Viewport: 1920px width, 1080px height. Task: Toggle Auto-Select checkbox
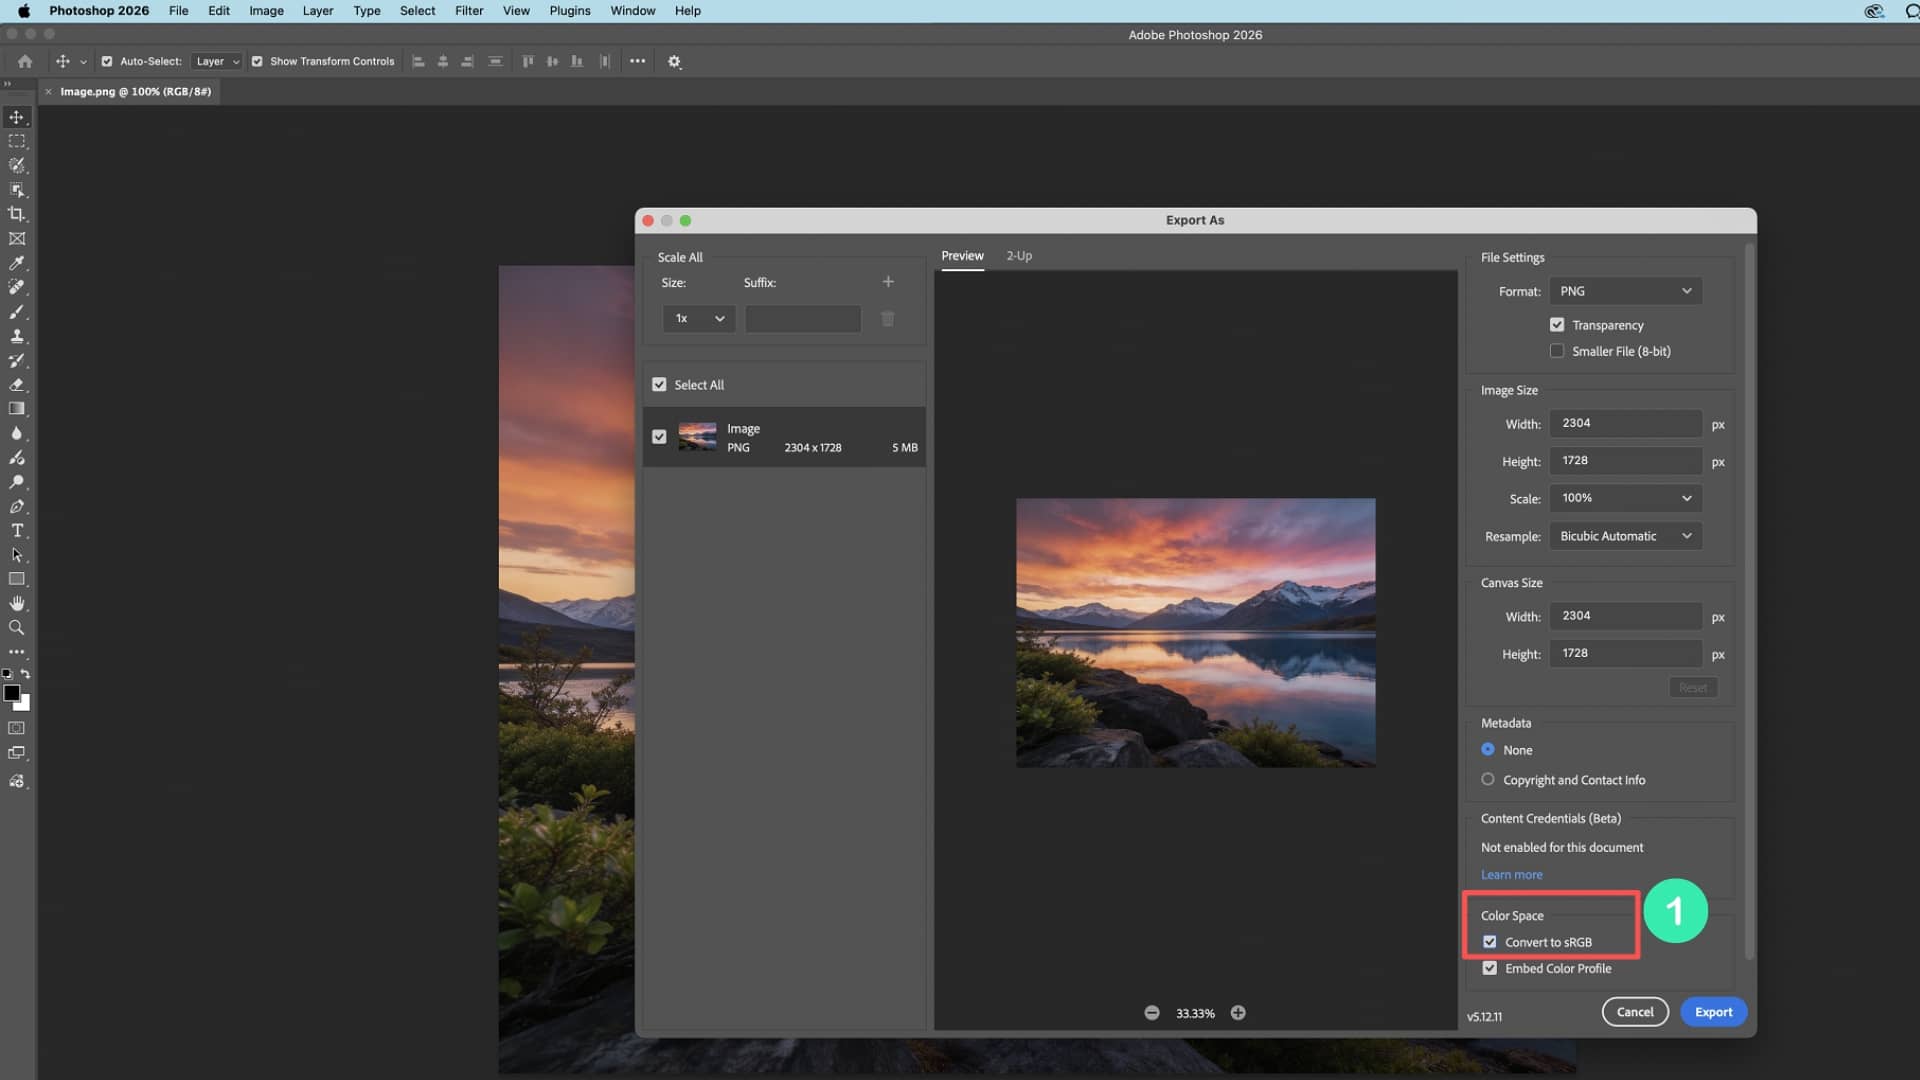tap(107, 61)
